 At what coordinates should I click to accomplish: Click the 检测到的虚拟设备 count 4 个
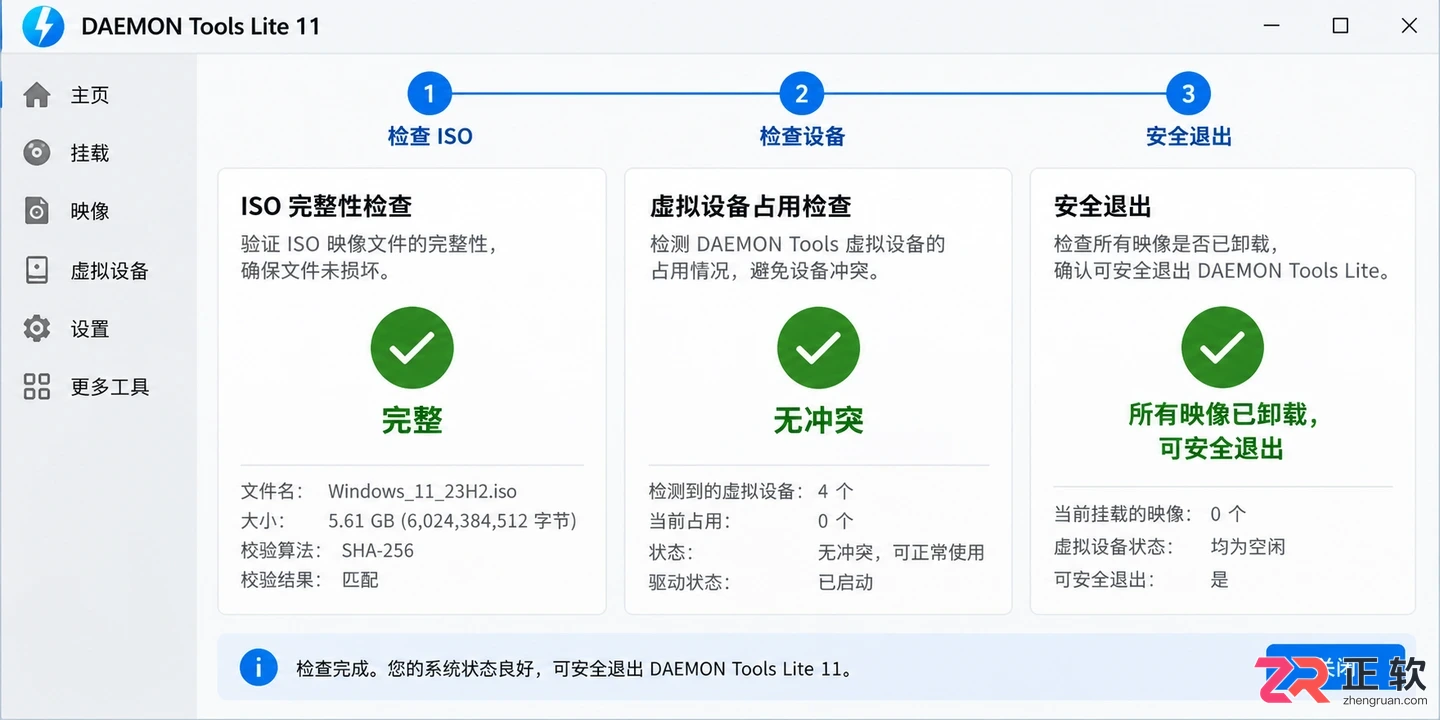836,491
